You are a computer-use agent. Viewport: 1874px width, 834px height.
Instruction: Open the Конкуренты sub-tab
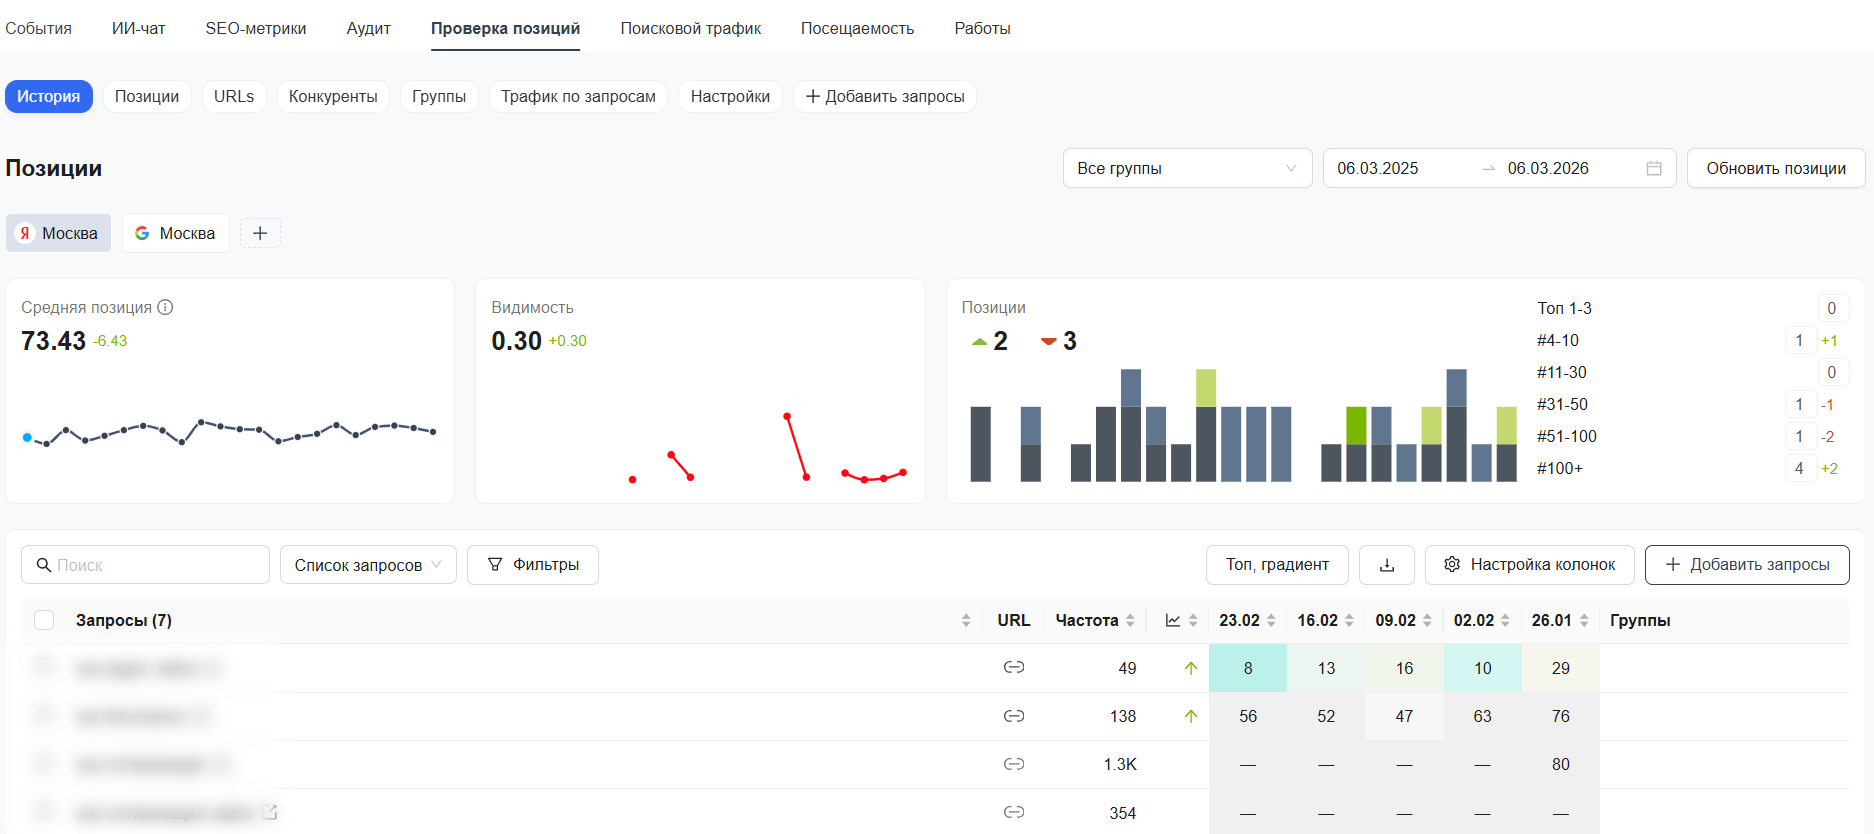(x=333, y=97)
